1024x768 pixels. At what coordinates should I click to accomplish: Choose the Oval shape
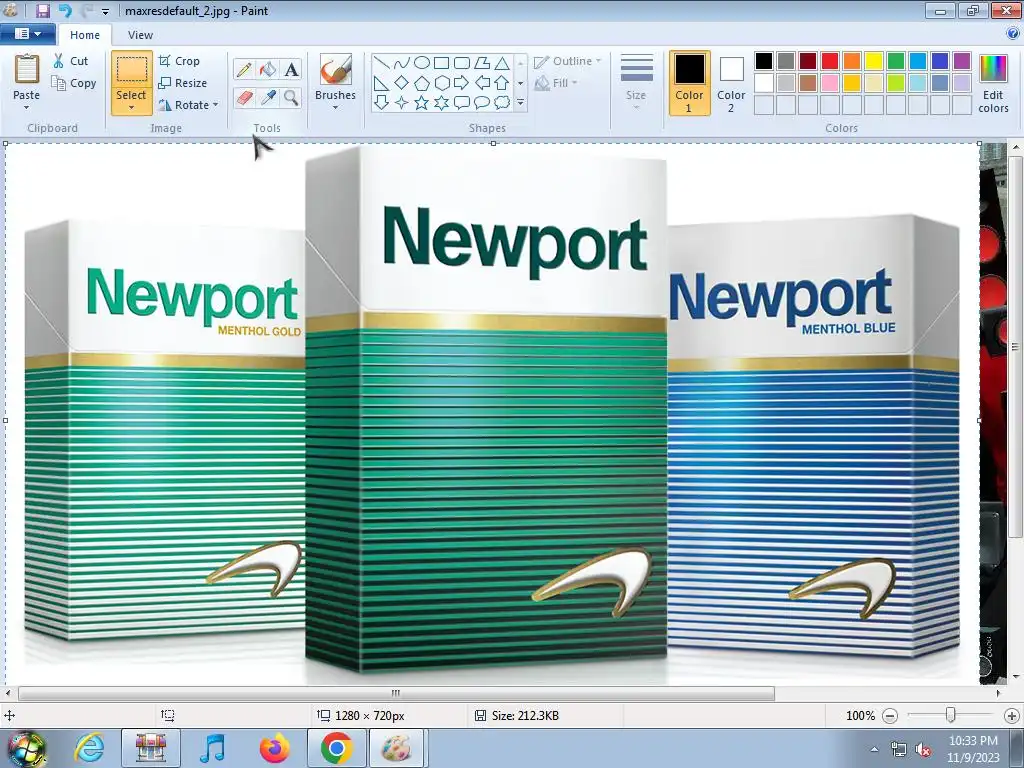click(x=422, y=63)
